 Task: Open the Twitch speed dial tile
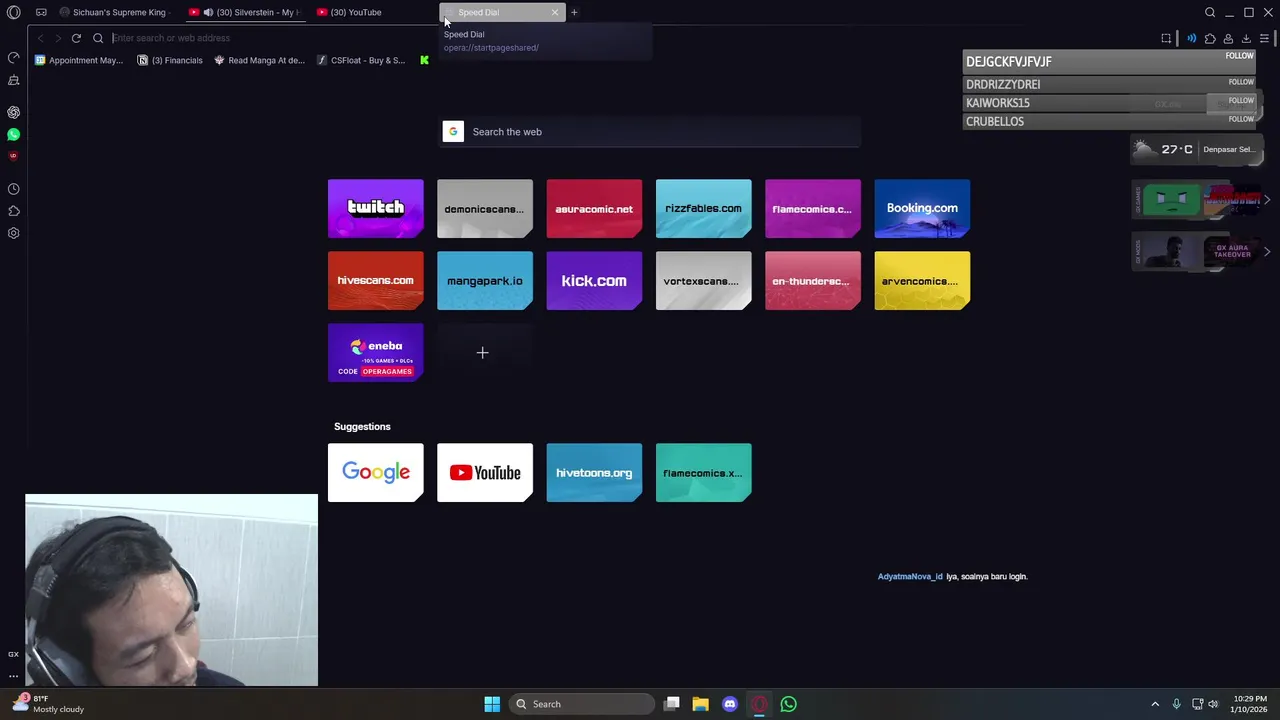click(x=376, y=209)
